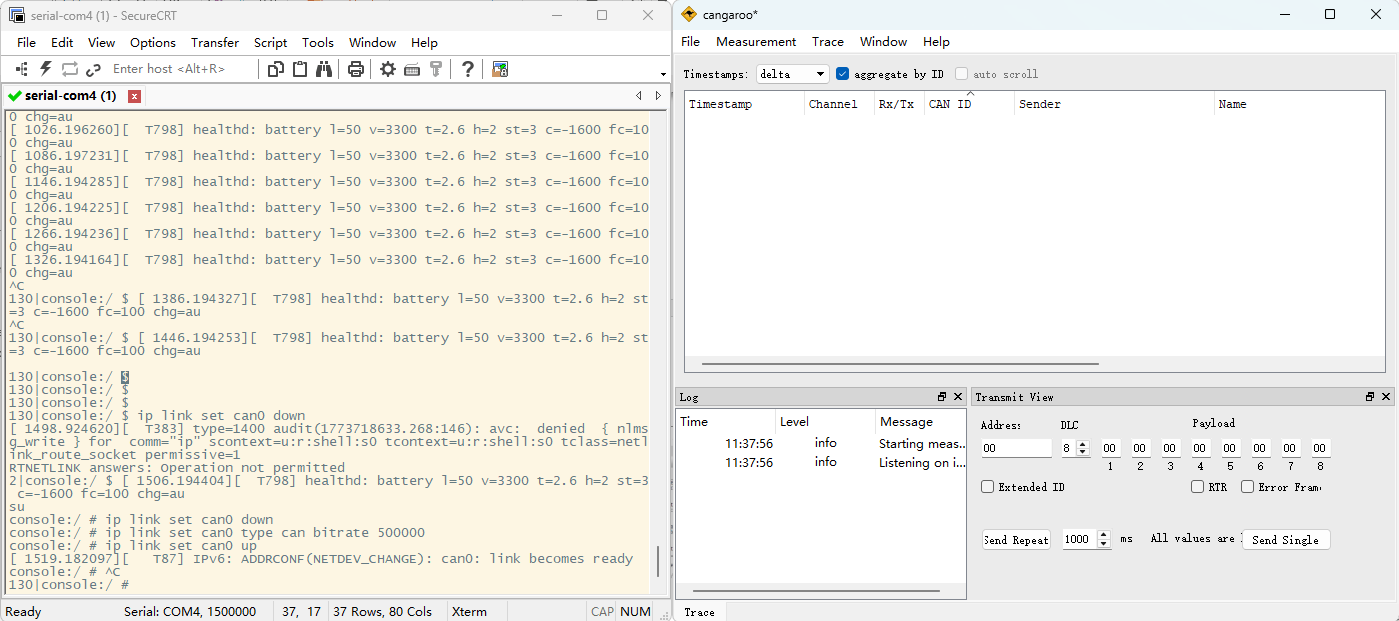Open Session Manager icon in SecureCRT toolbar
Viewport: 1399px width, 621px height.
point(21,69)
